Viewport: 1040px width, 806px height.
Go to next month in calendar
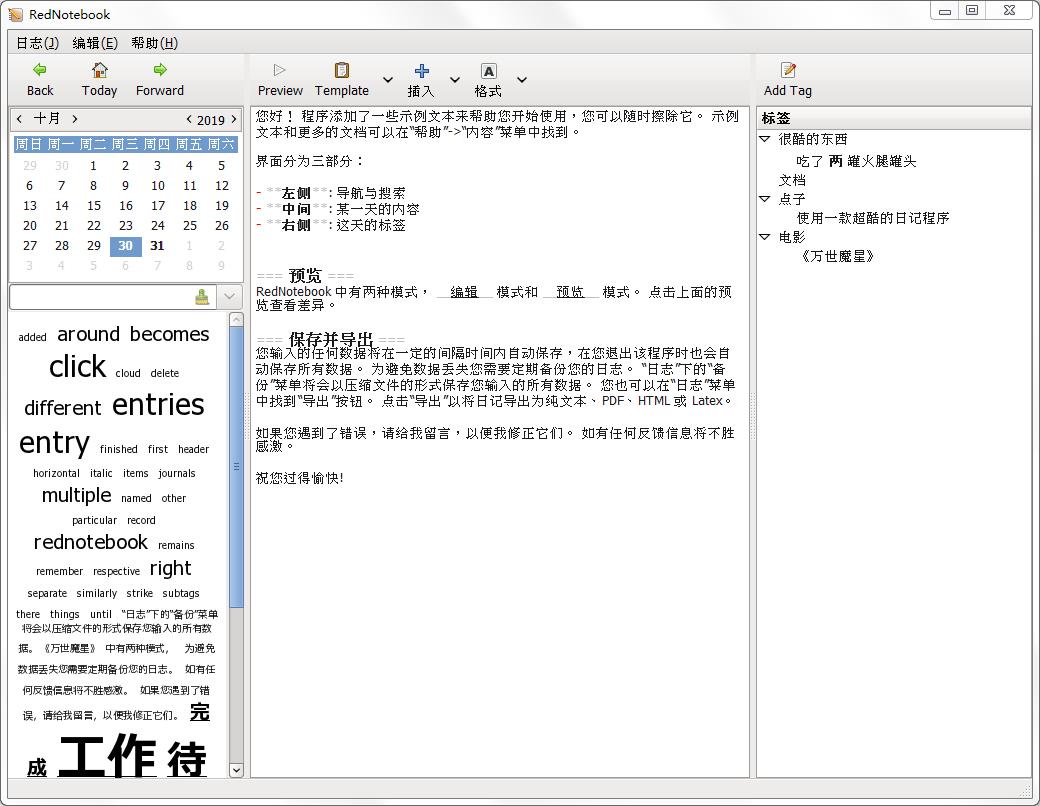click(74, 119)
